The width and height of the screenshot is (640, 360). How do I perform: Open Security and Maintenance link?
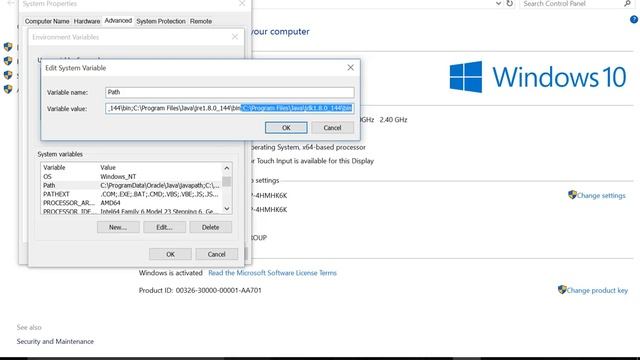click(55, 341)
